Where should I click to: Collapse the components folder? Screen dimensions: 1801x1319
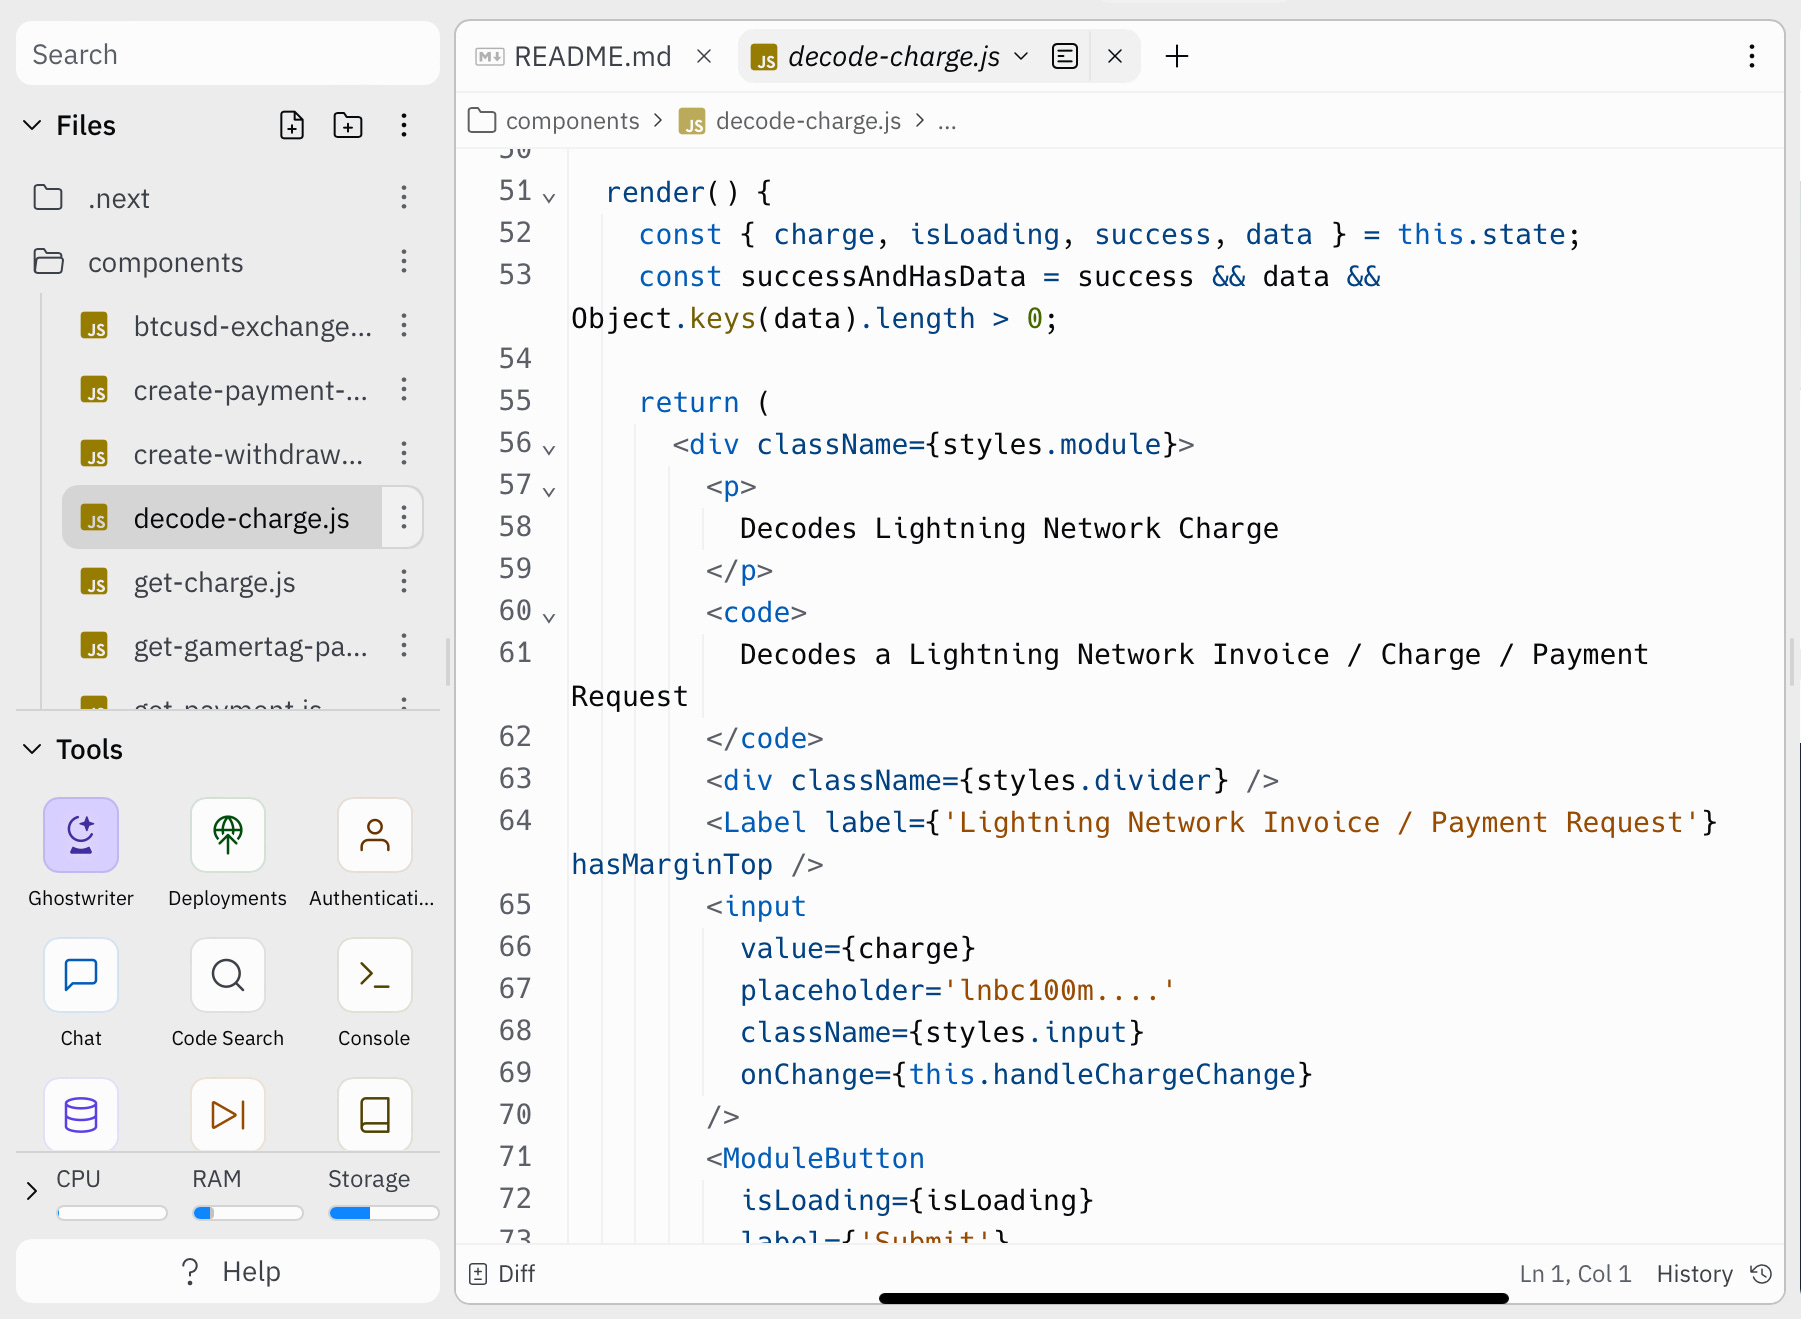coord(165,262)
